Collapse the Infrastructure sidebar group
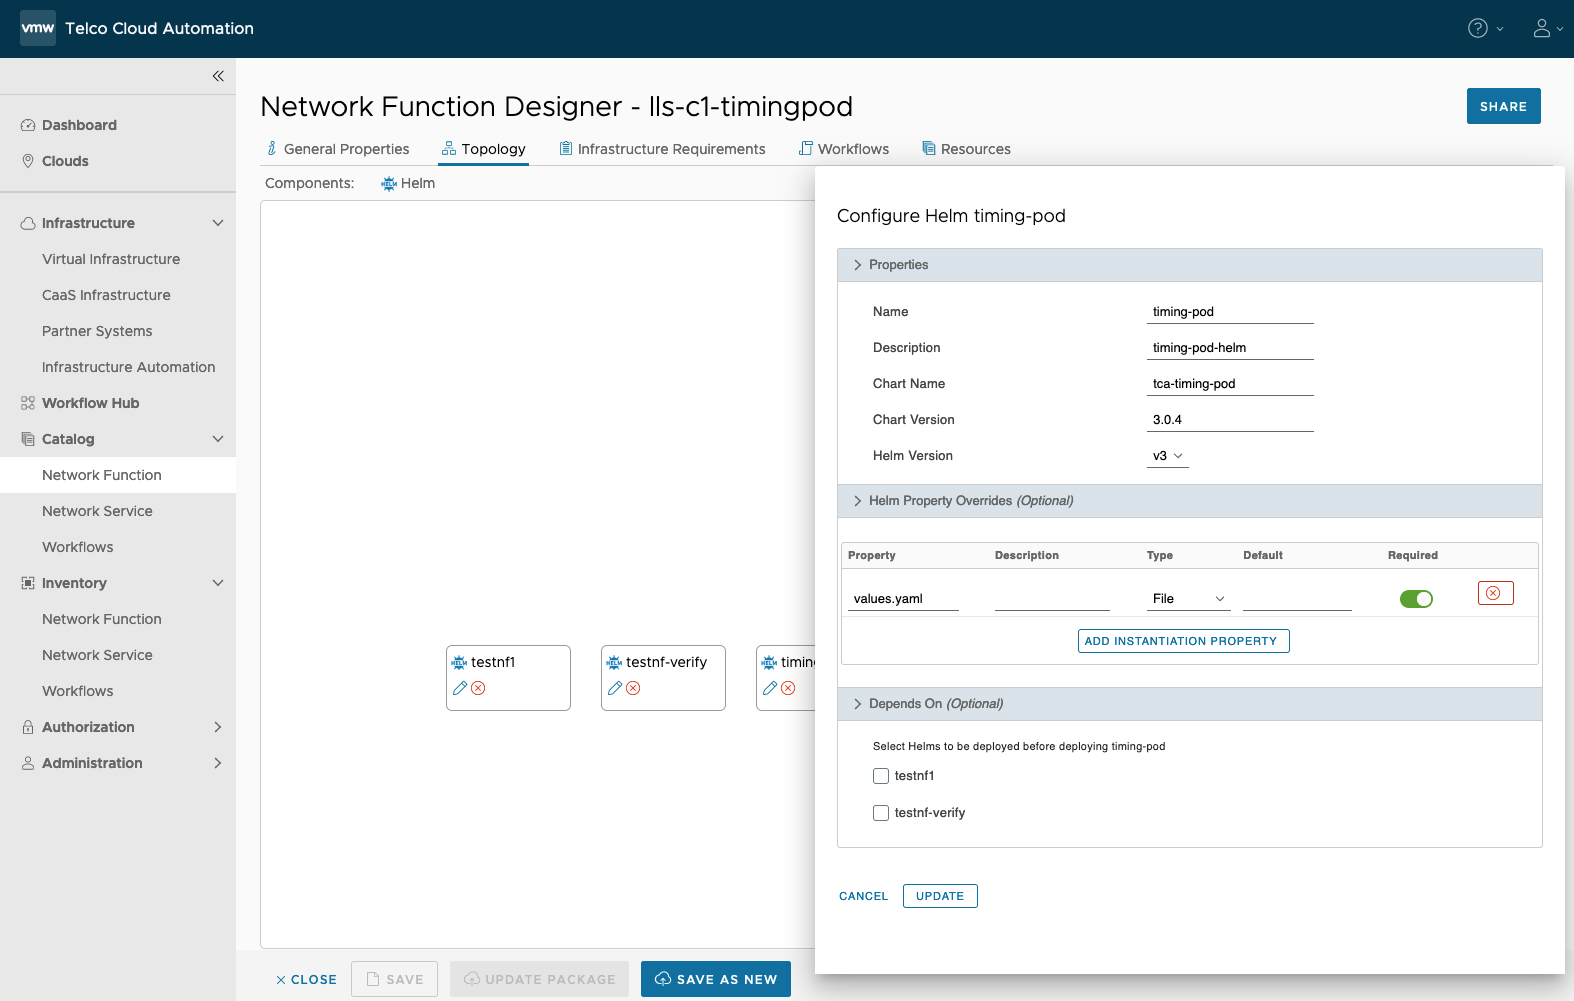The height and width of the screenshot is (1001, 1574). point(218,223)
